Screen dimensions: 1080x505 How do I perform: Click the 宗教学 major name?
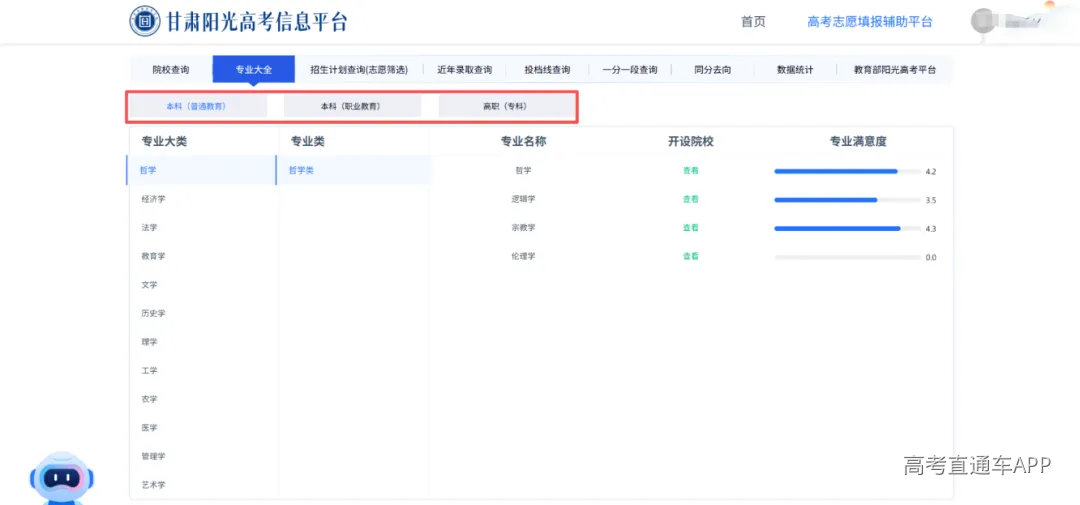(523, 227)
